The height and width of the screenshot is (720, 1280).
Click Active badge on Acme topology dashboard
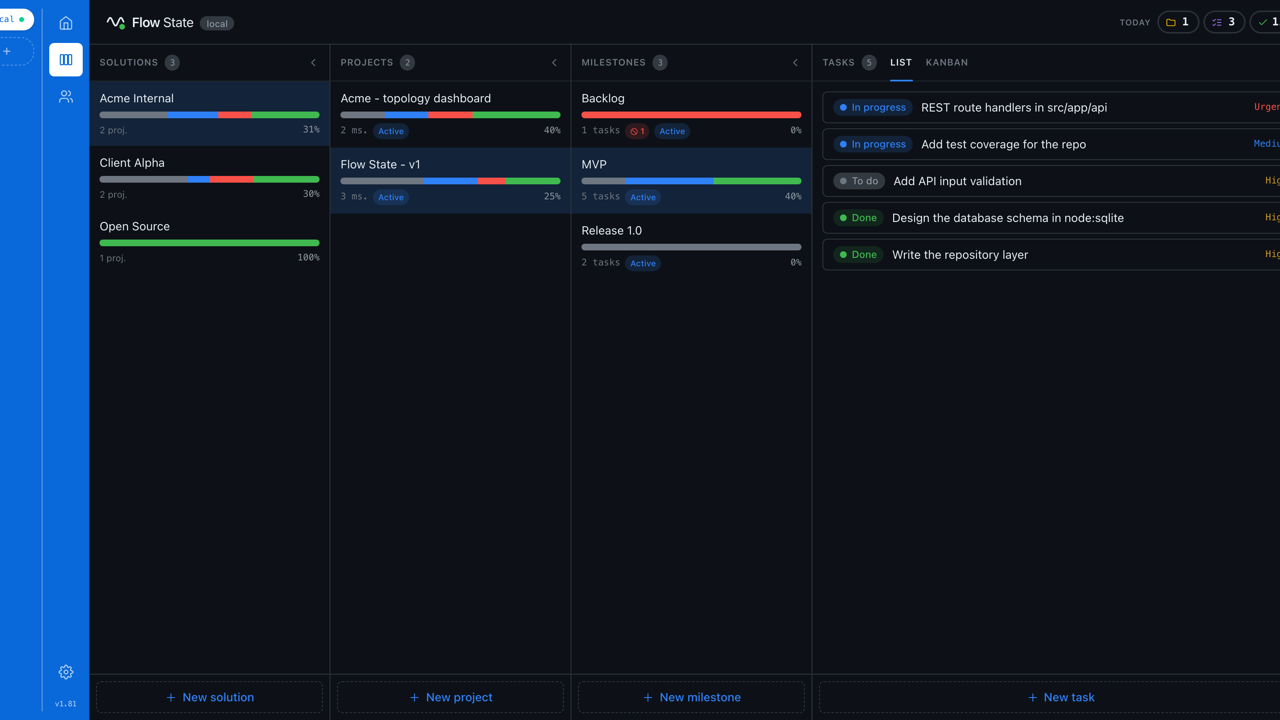(391, 131)
